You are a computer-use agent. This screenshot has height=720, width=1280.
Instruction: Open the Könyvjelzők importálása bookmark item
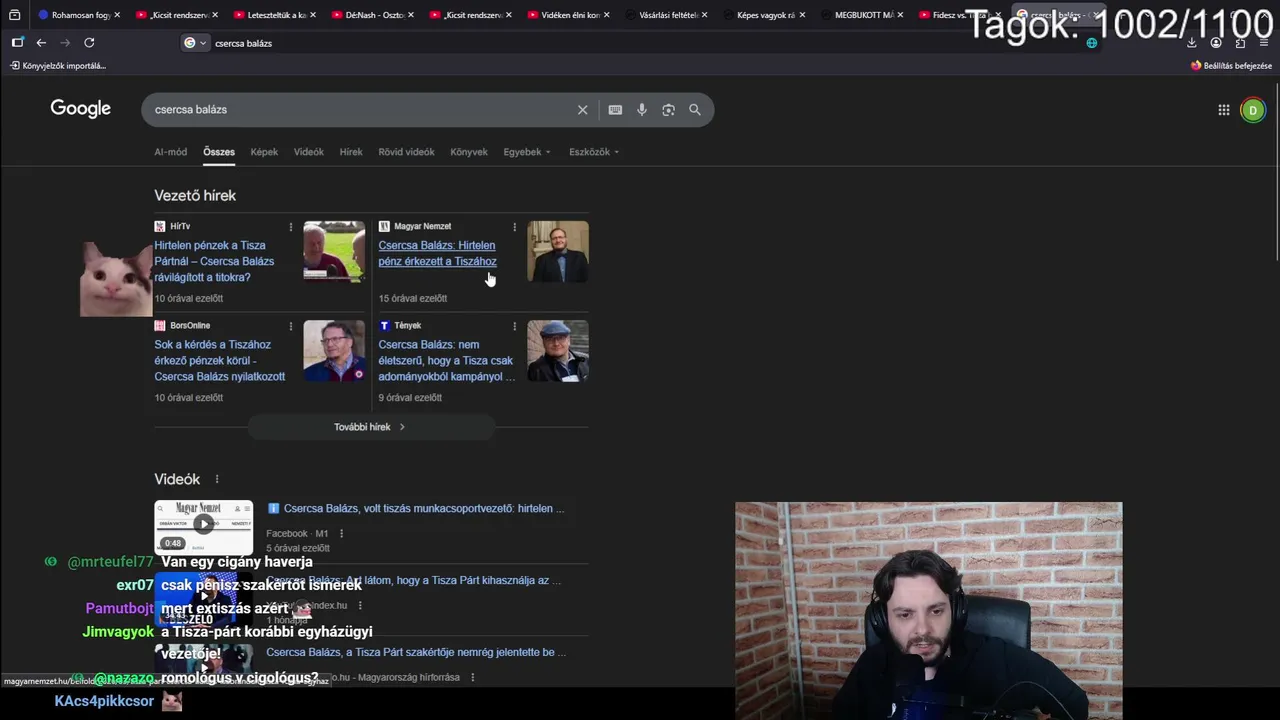pos(58,66)
